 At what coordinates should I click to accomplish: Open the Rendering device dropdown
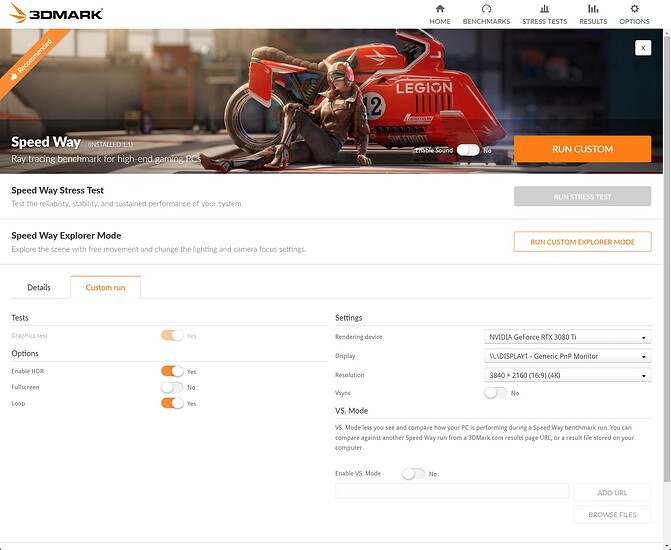coord(567,337)
